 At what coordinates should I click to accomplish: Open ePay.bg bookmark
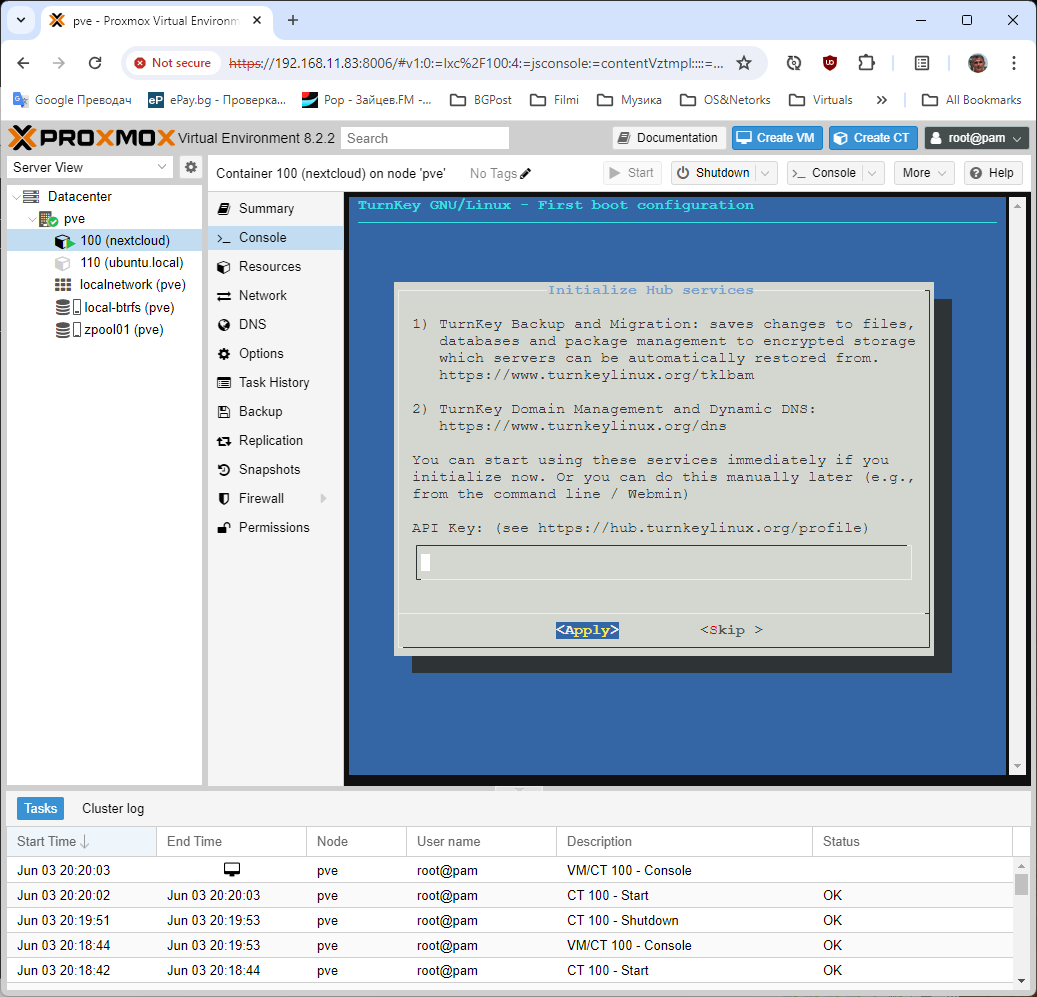click(x=217, y=100)
